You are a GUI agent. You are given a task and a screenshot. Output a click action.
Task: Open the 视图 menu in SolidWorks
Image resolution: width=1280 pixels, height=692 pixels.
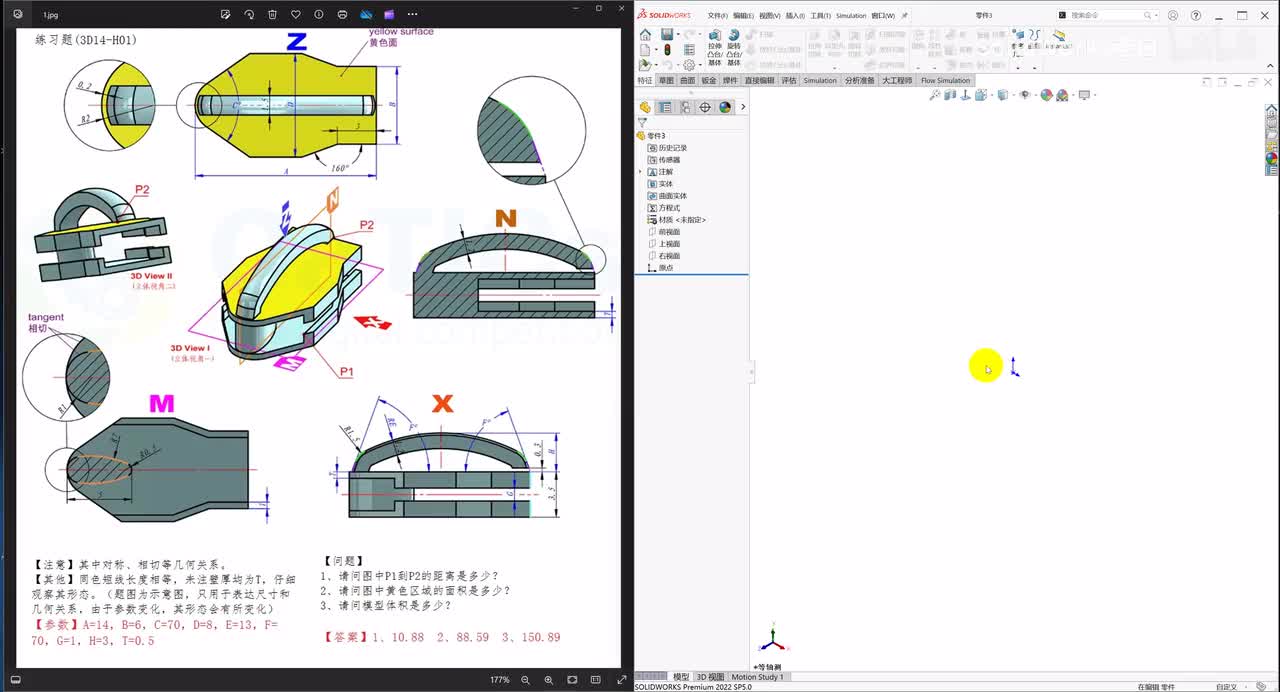coord(769,16)
